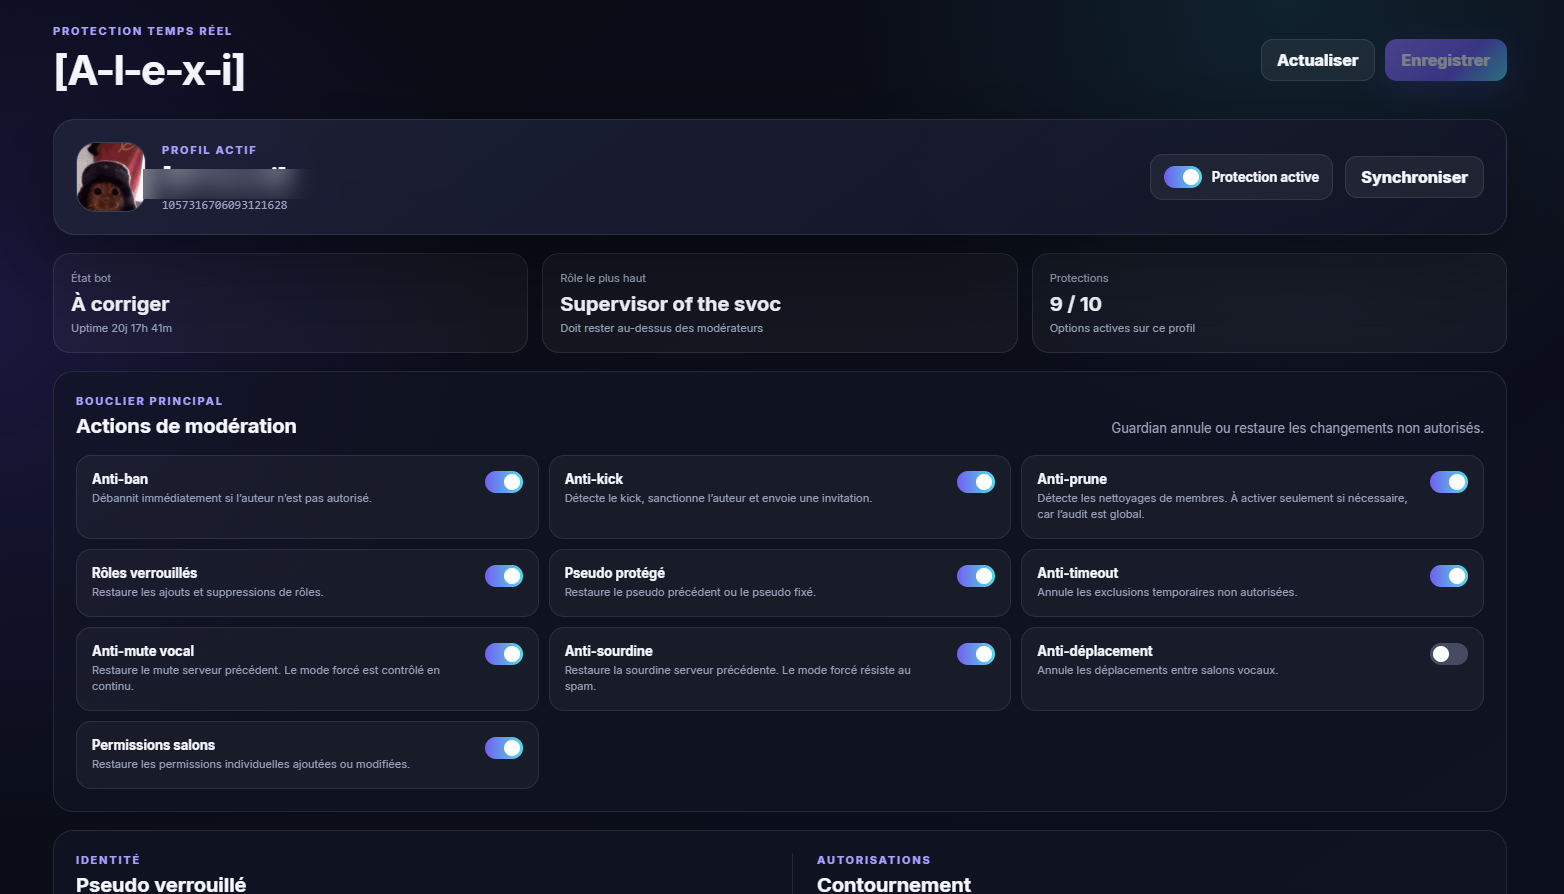1564x894 pixels.
Task: Click the "BOUCLIER PRINCIPAL" section label
Action: tap(149, 401)
